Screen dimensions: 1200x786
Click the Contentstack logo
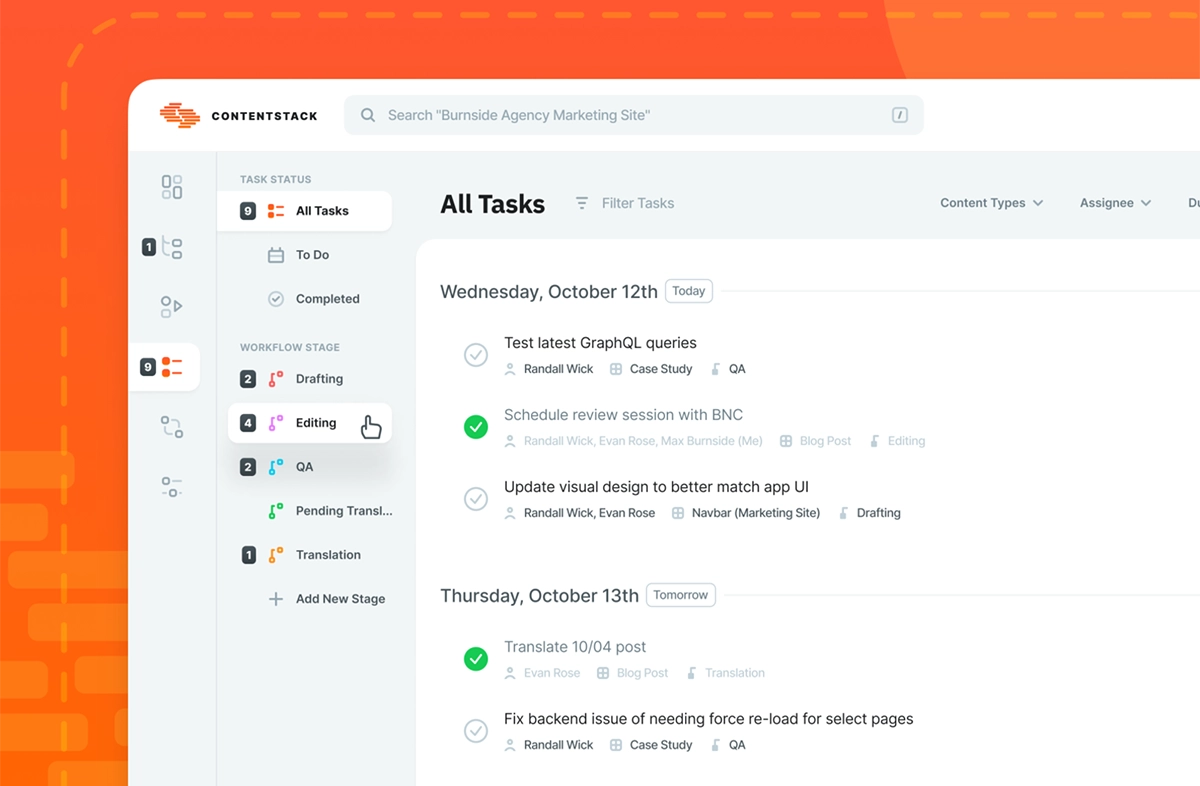[238, 115]
